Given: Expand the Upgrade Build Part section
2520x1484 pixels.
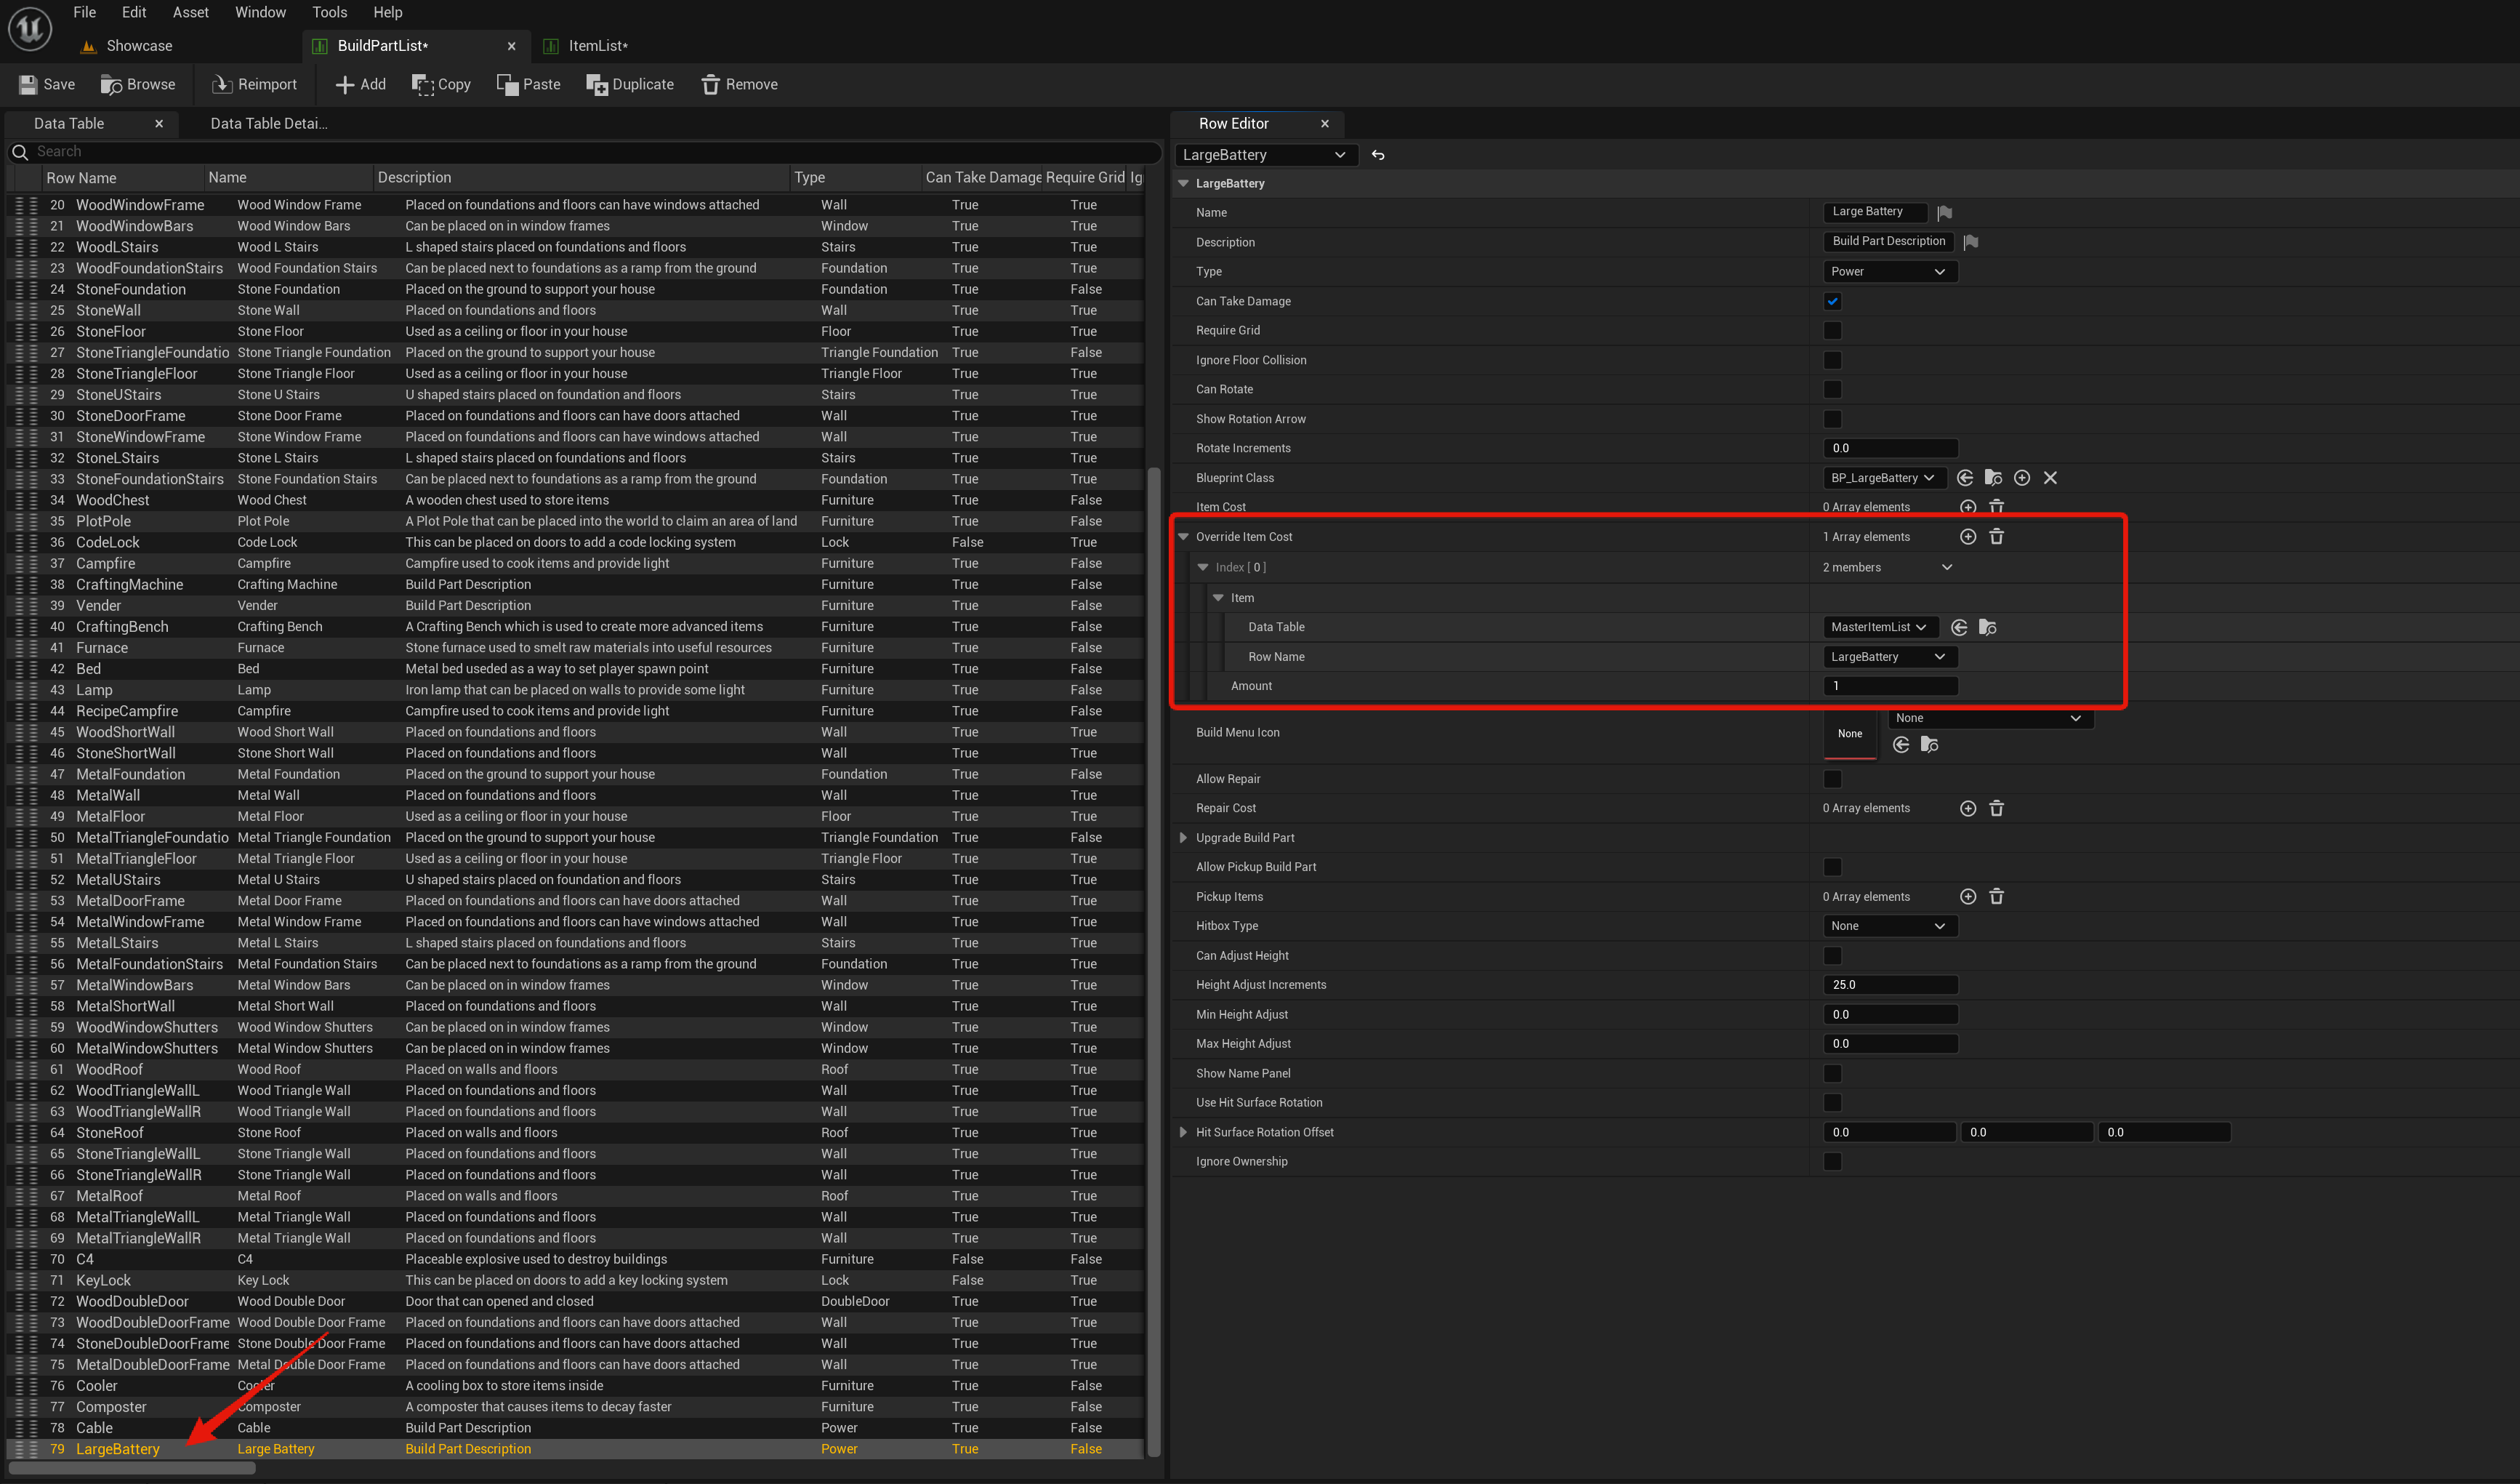Looking at the screenshot, I should (1183, 838).
